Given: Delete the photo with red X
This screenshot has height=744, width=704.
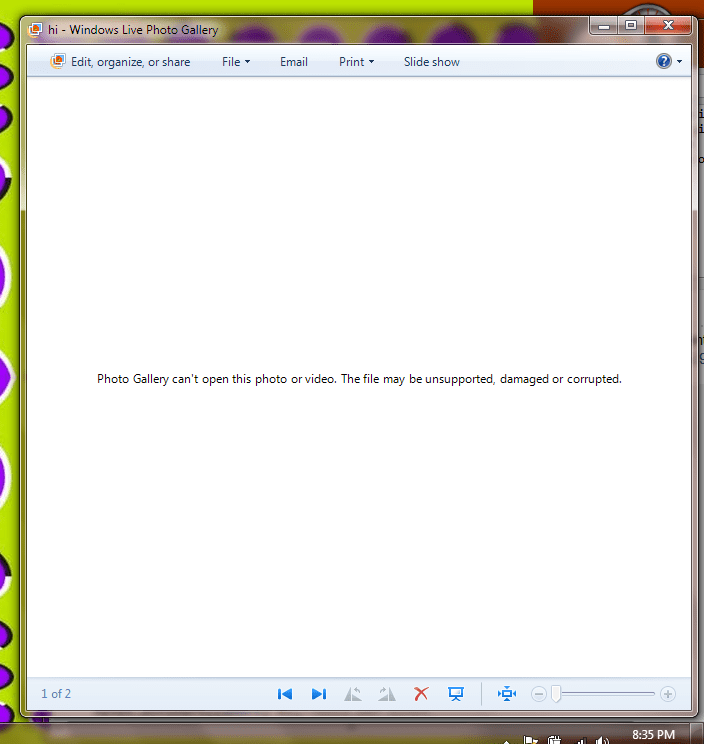Looking at the screenshot, I should pos(421,694).
